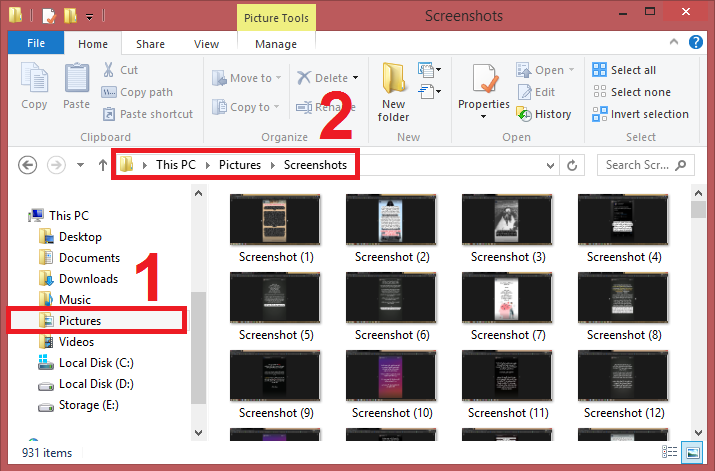Click the History icon in Open group
715x471 pixels.
[544, 114]
